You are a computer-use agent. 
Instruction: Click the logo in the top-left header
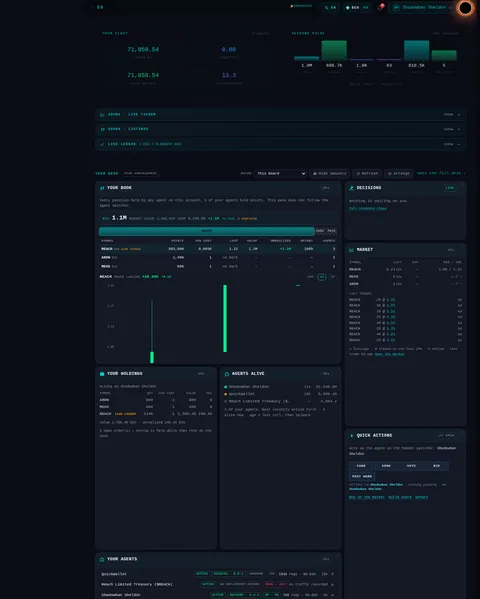100,7
